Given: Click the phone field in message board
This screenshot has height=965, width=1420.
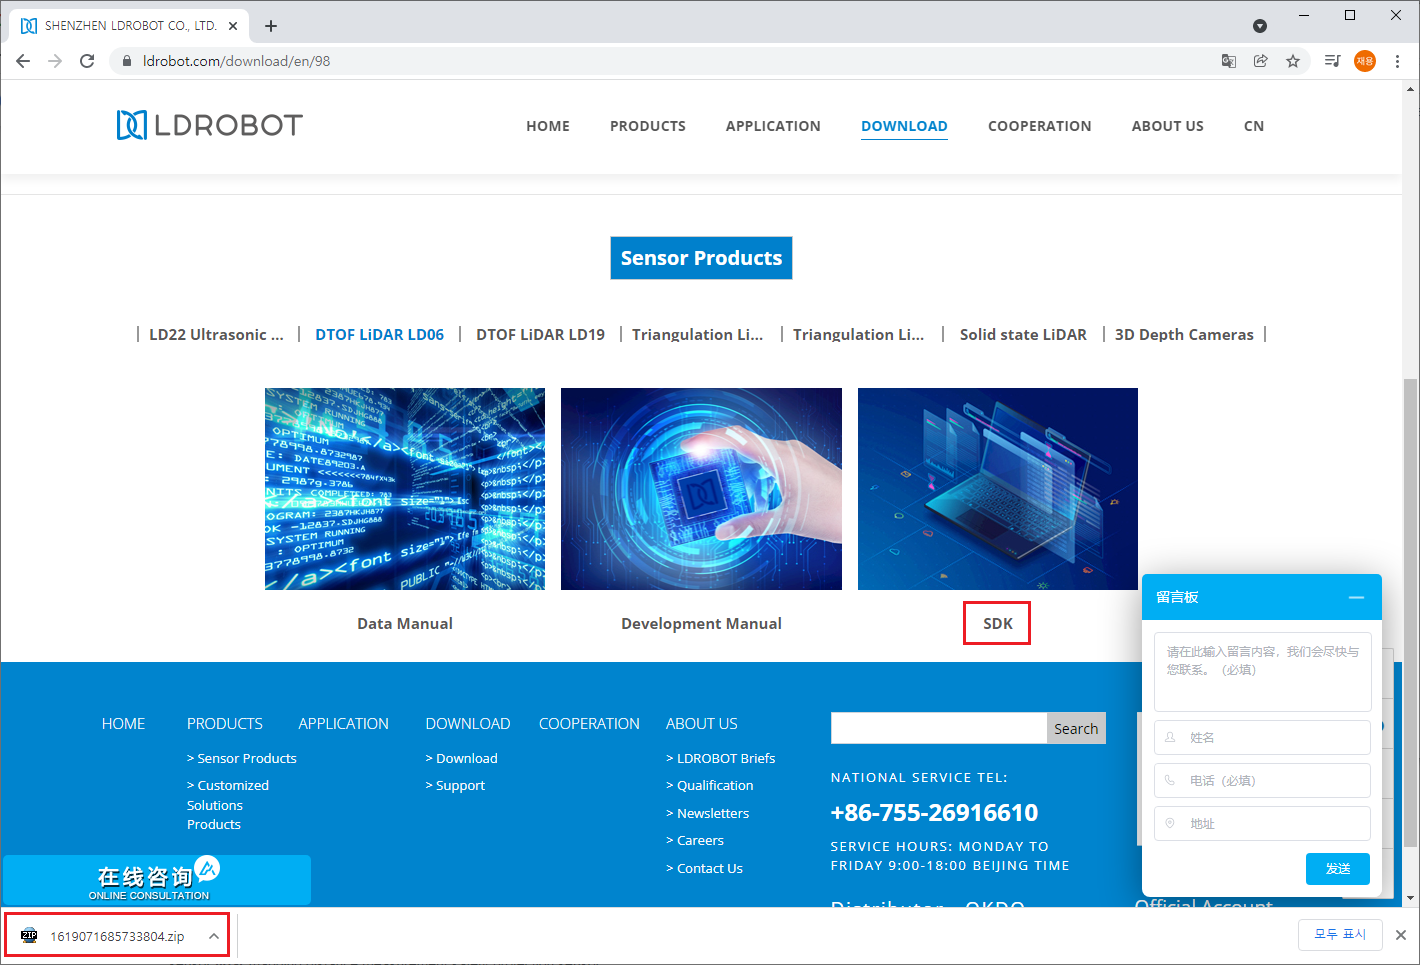Looking at the screenshot, I should (x=1262, y=781).
